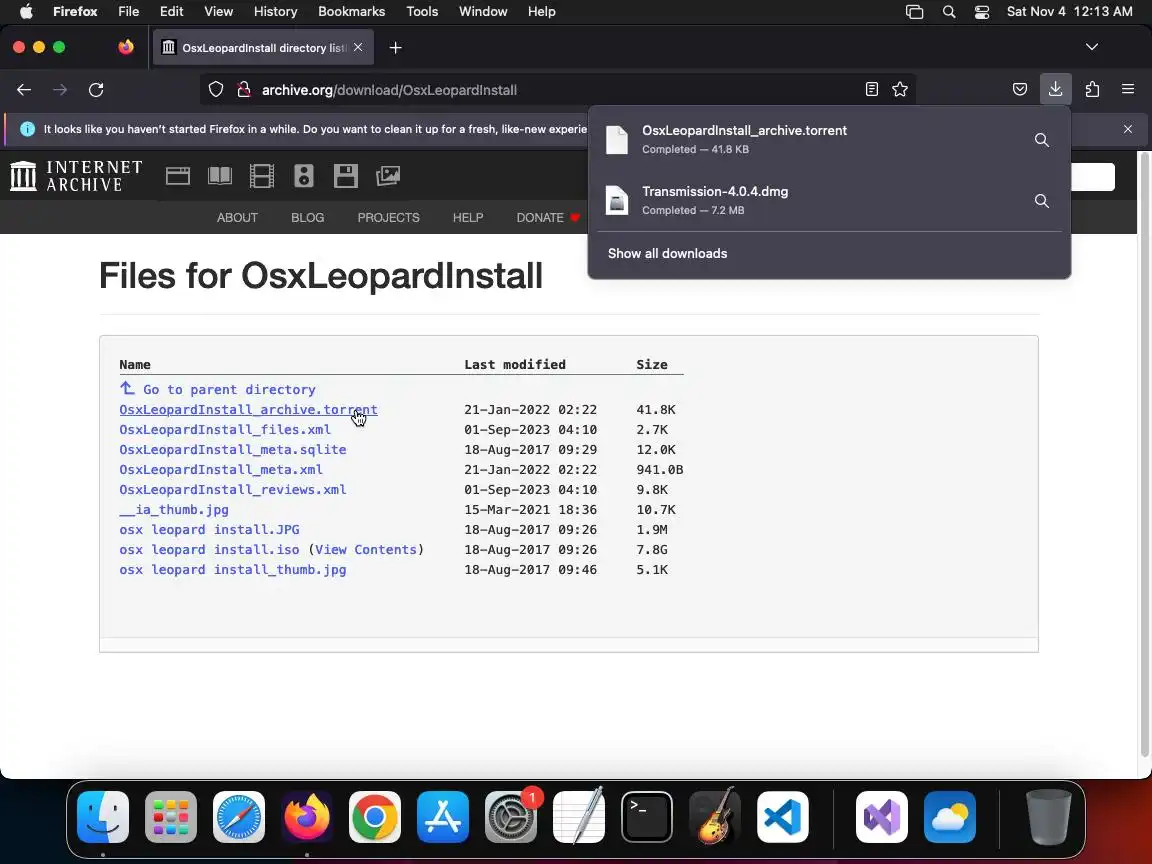The width and height of the screenshot is (1152, 864).
Task: Expand the list all tabs chevron
Action: coord(1092,47)
